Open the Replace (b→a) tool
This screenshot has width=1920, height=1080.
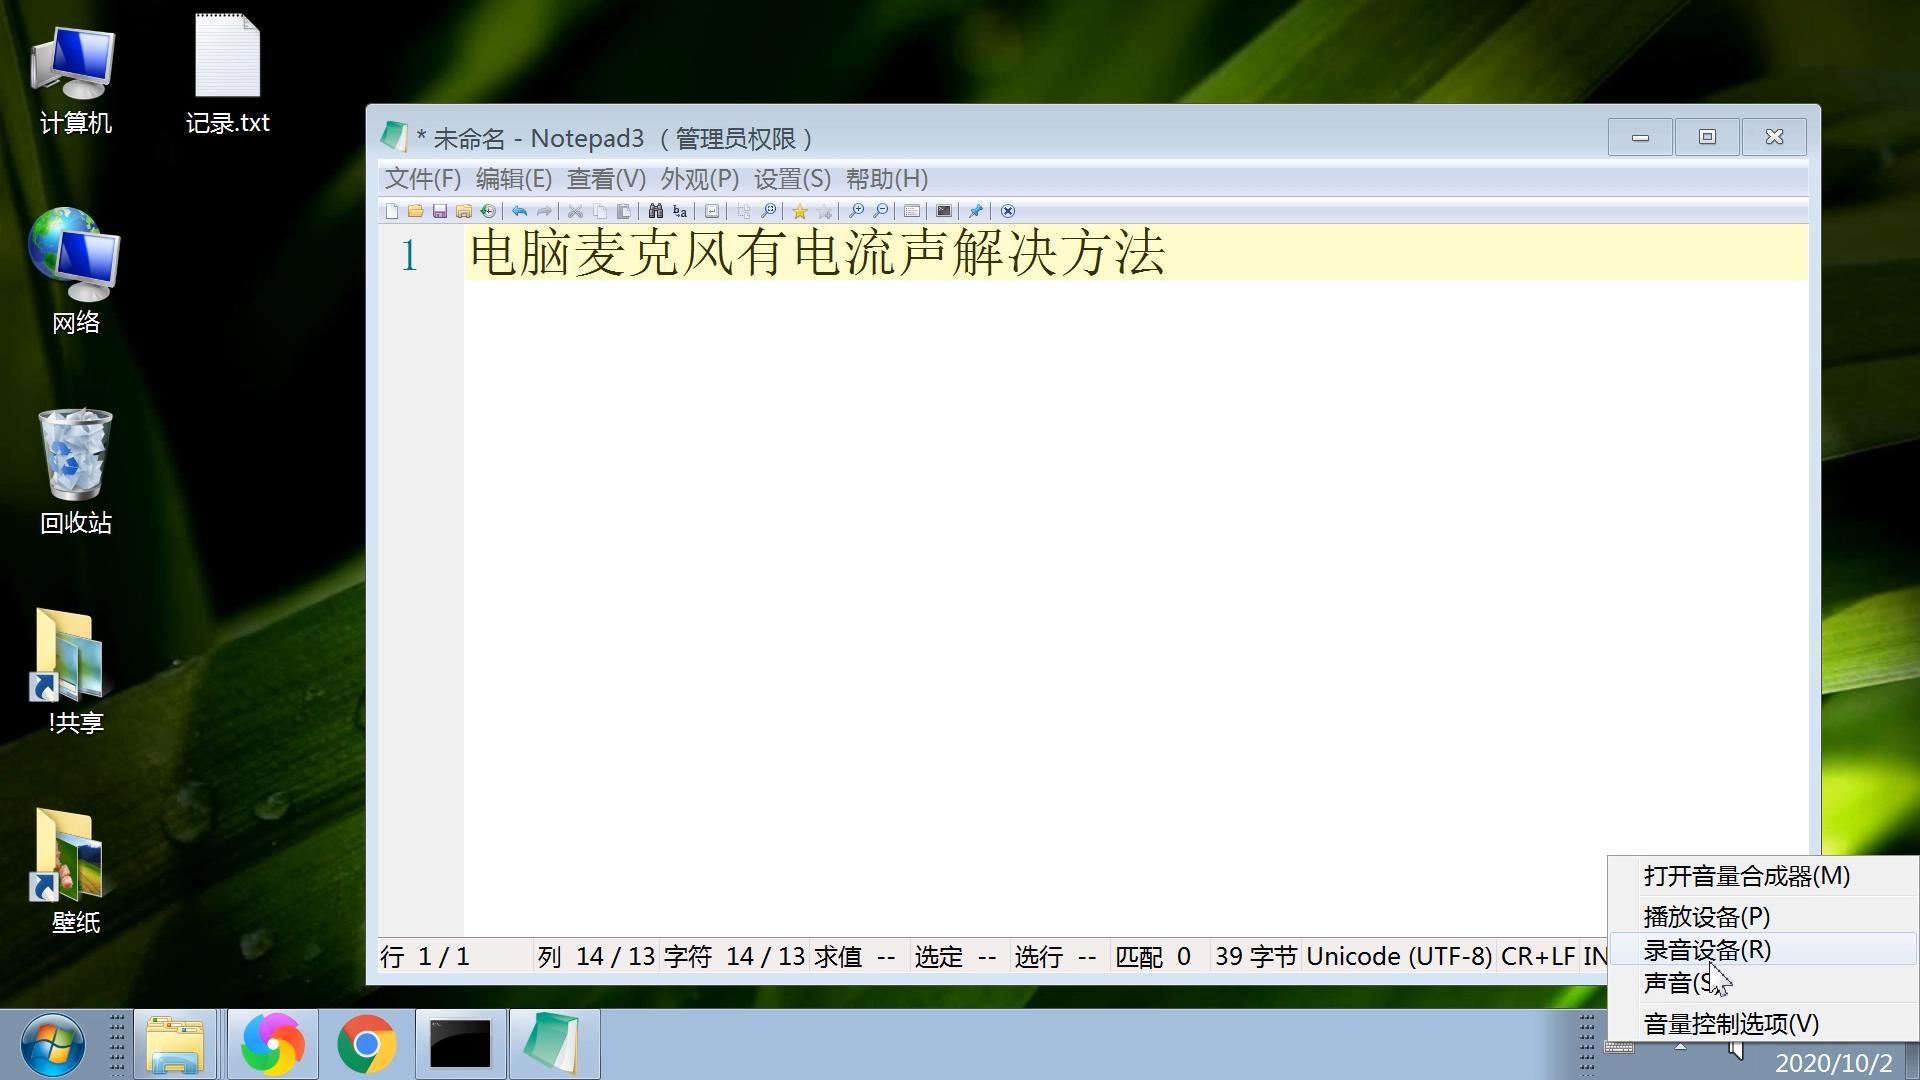click(x=679, y=211)
